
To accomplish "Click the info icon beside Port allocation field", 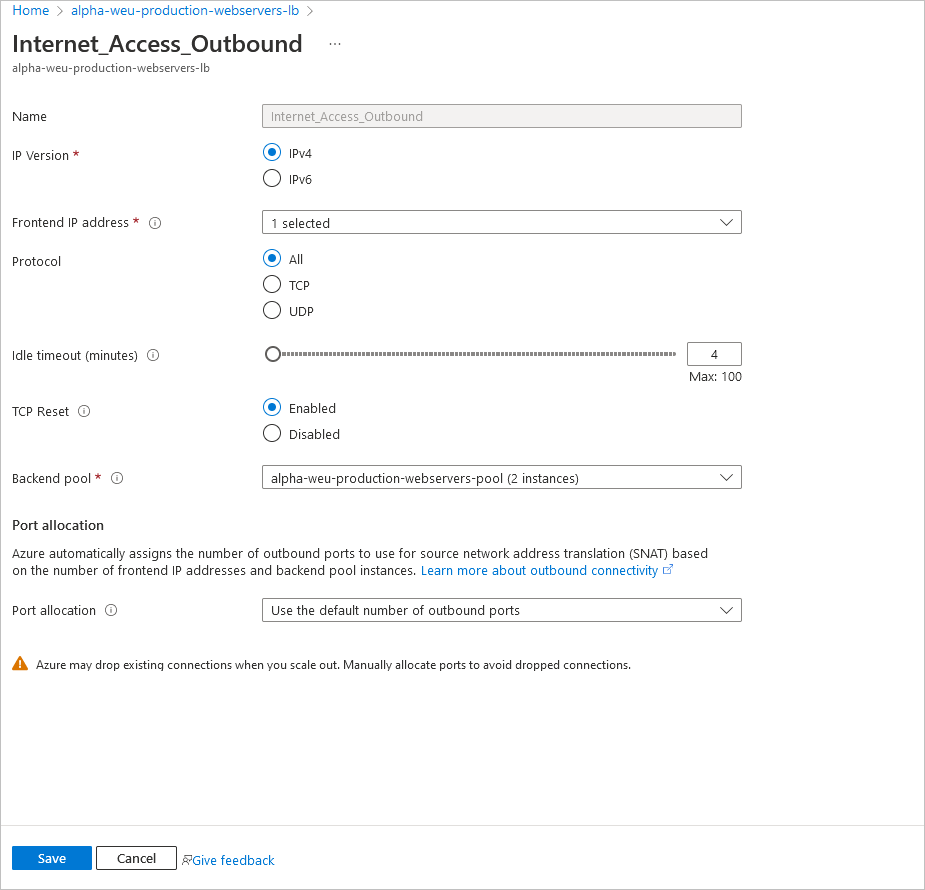I will pyautogui.click(x=111, y=610).
